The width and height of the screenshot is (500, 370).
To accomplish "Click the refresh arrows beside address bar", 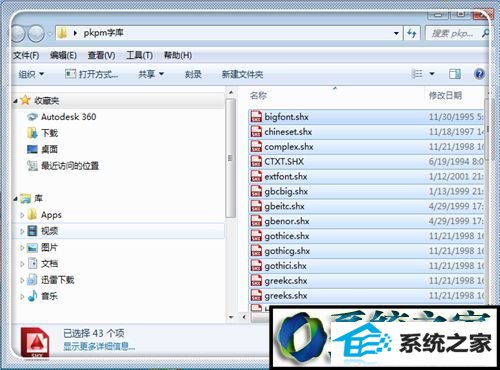I will click(x=412, y=33).
